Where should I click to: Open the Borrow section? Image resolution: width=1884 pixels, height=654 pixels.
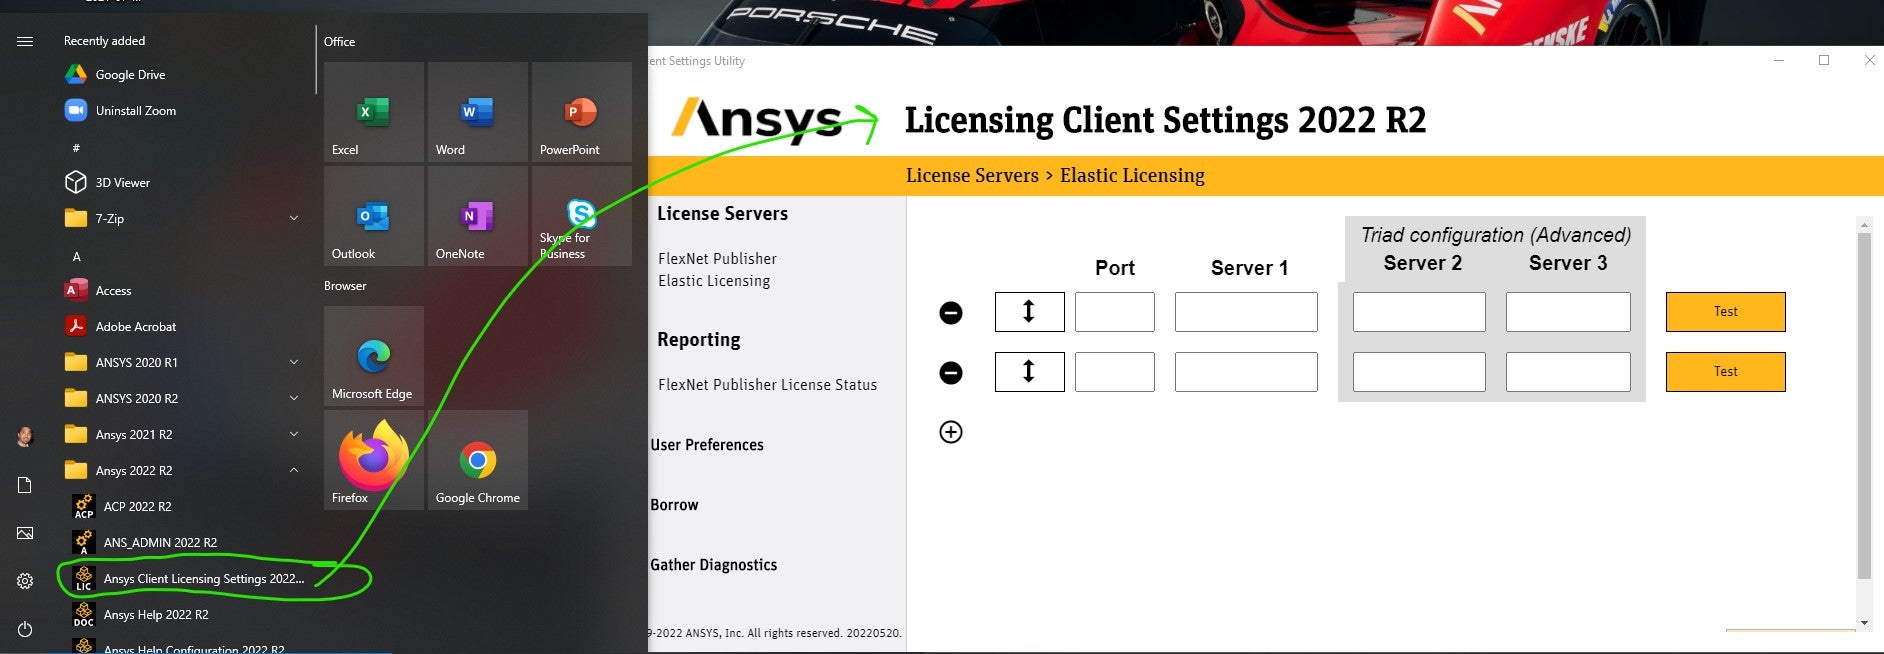point(675,505)
